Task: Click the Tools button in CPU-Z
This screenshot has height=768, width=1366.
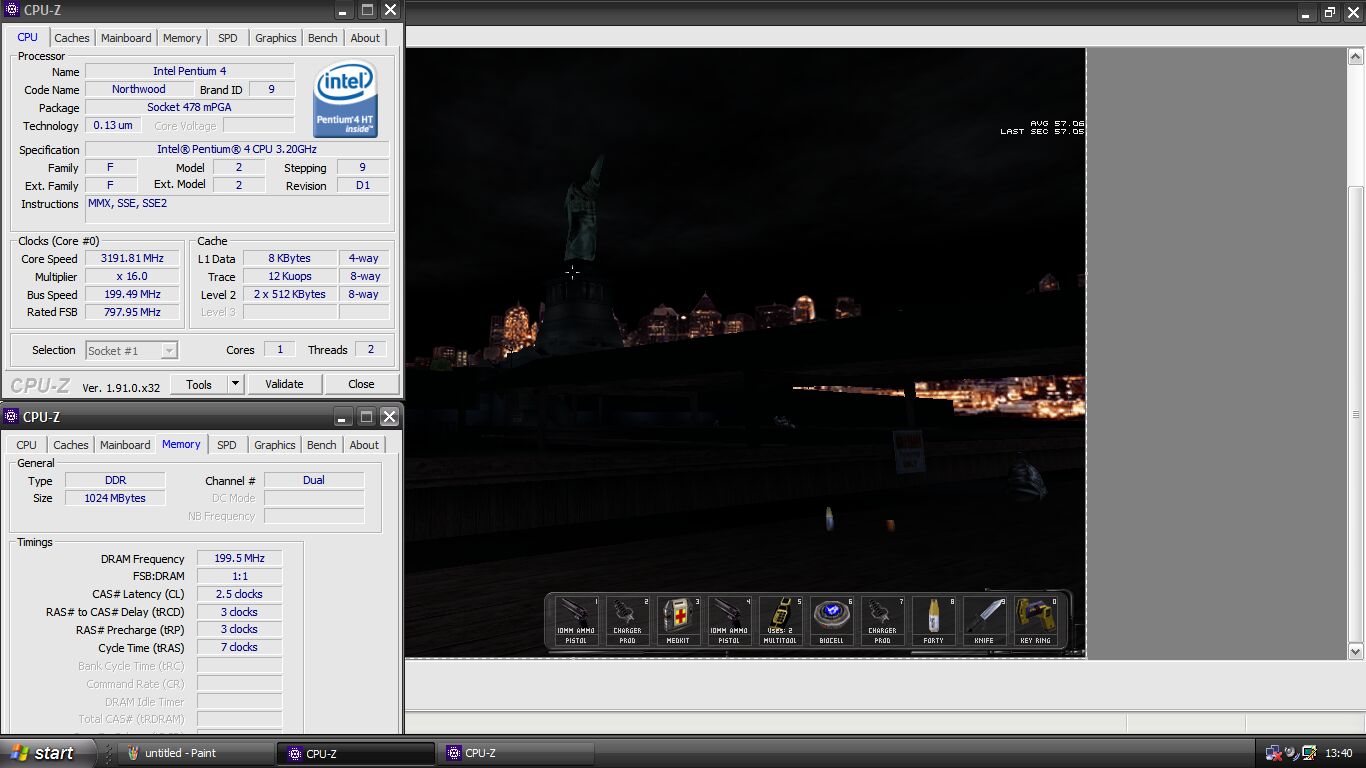Action: point(199,384)
